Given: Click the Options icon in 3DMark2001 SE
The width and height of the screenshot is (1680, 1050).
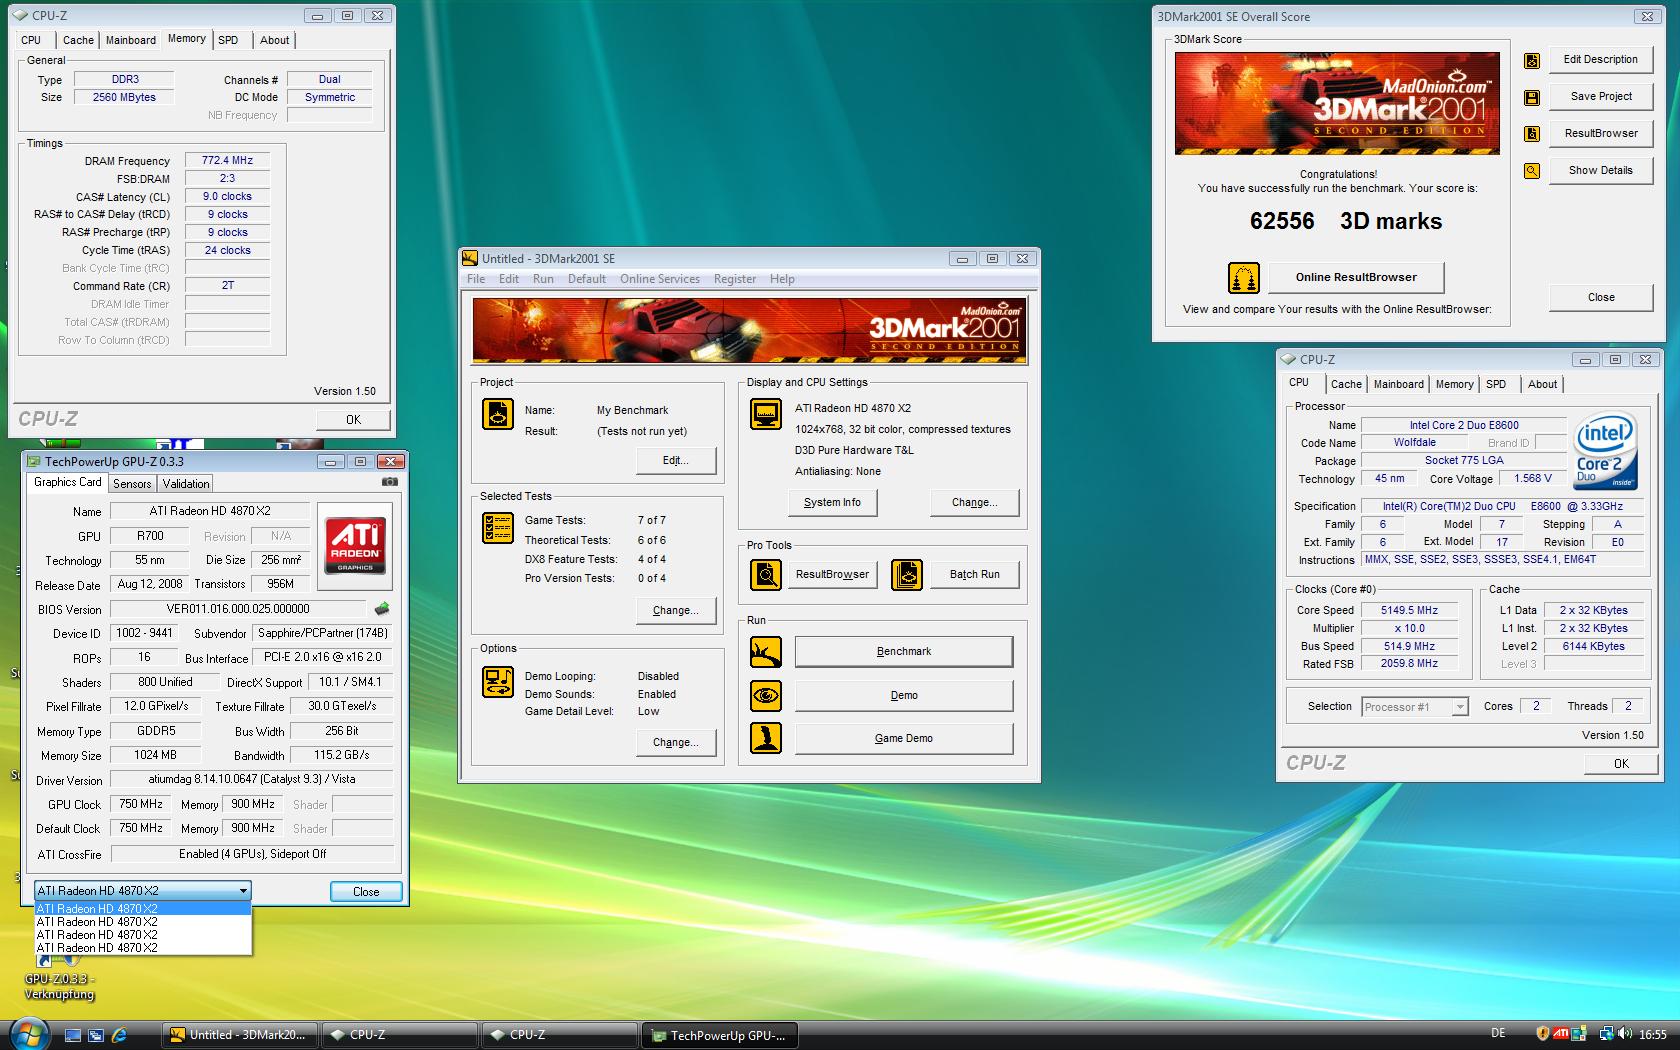Looking at the screenshot, I should coord(497,682).
